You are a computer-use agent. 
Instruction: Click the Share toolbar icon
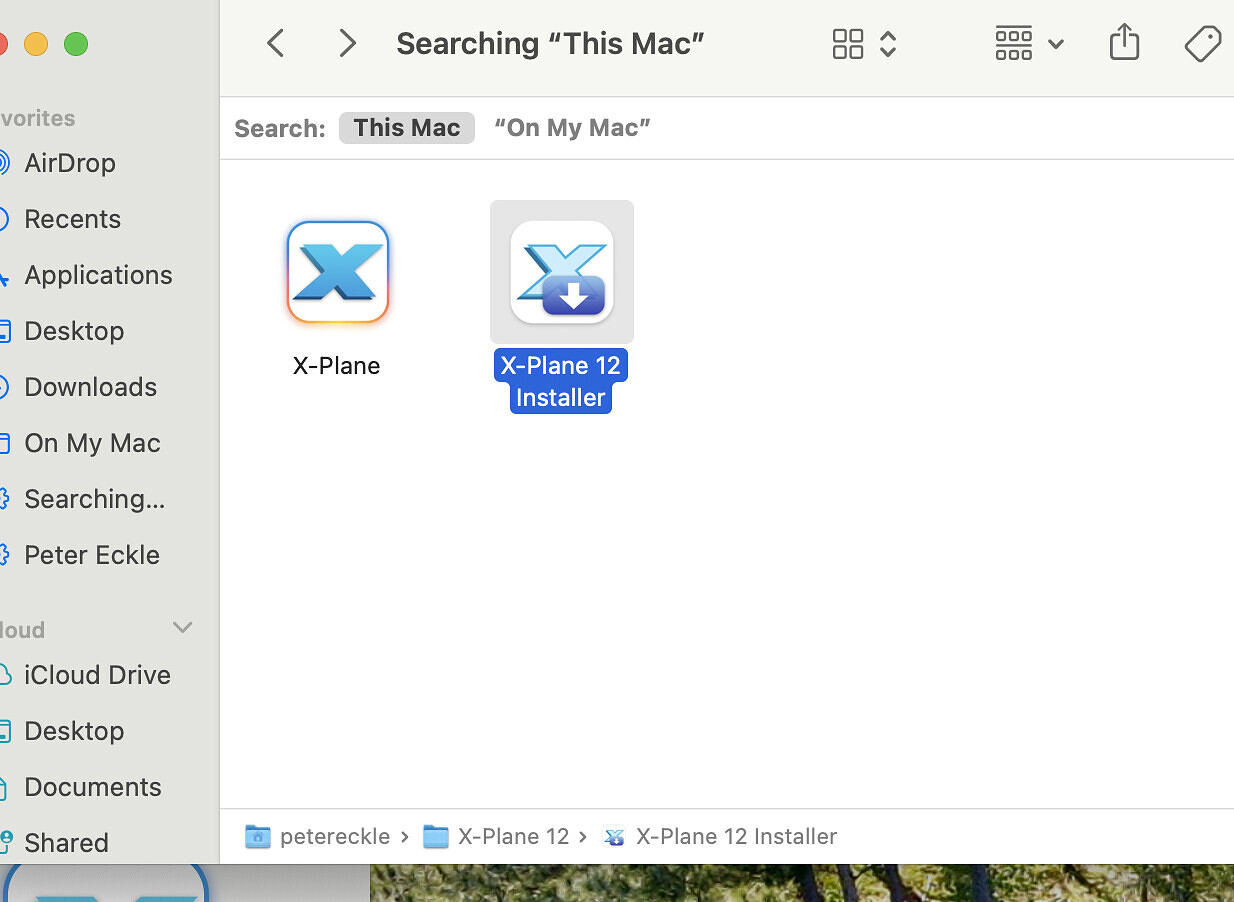click(x=1124, y=43)
